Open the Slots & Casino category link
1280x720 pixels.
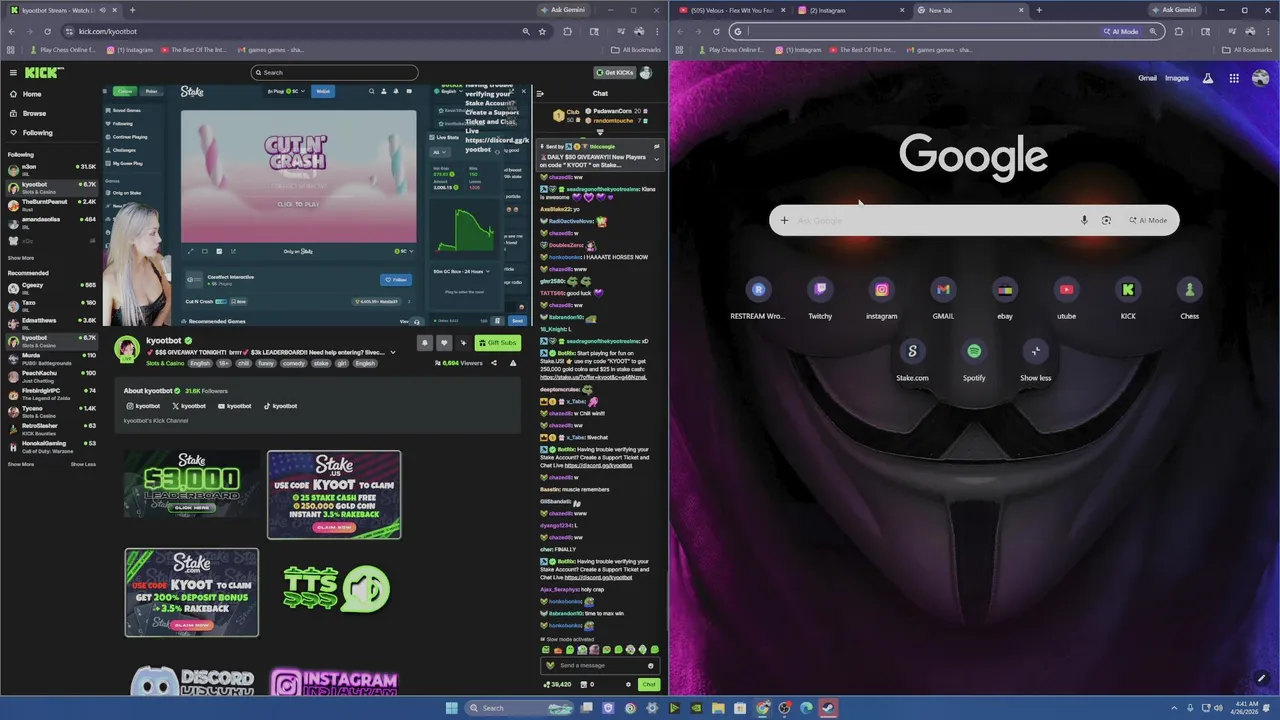pos(165,363)
